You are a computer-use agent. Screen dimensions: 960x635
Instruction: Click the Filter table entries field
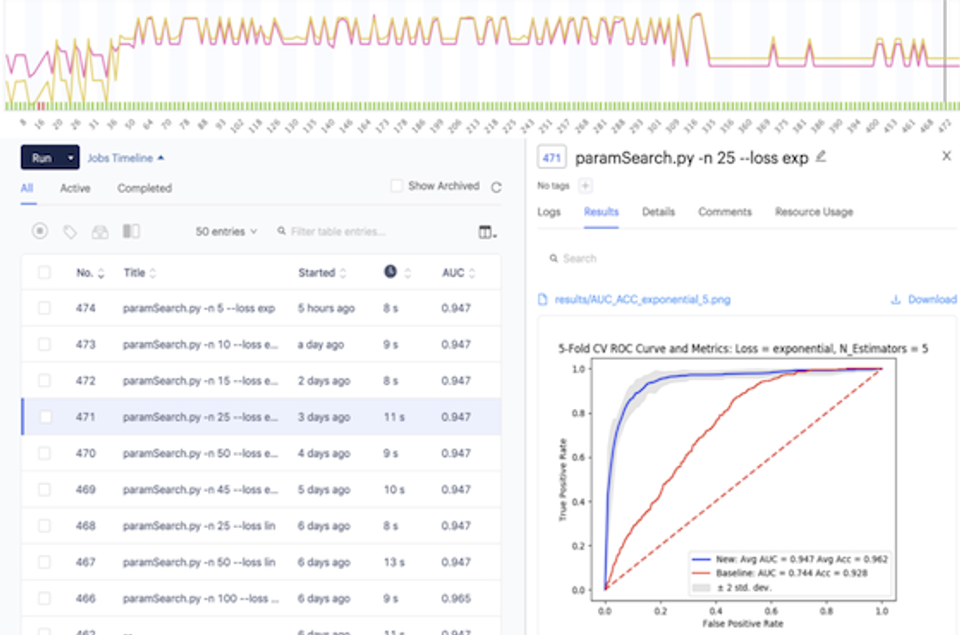click(338, 231)
